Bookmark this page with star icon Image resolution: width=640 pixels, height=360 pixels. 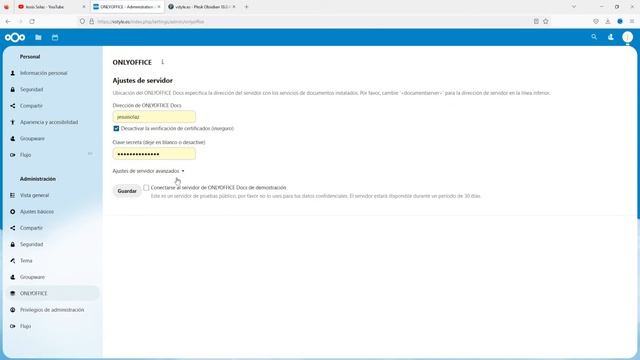(x=546, y=21)
